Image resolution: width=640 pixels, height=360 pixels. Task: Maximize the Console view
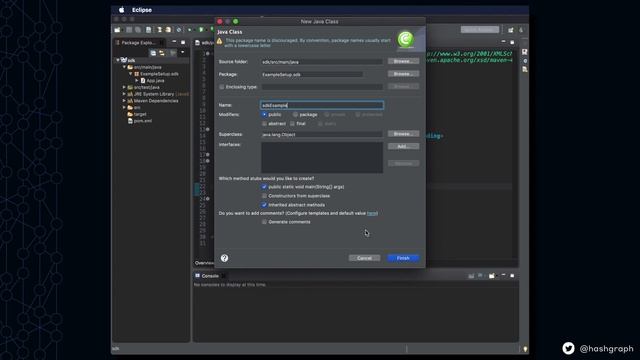tap(512, 276)
